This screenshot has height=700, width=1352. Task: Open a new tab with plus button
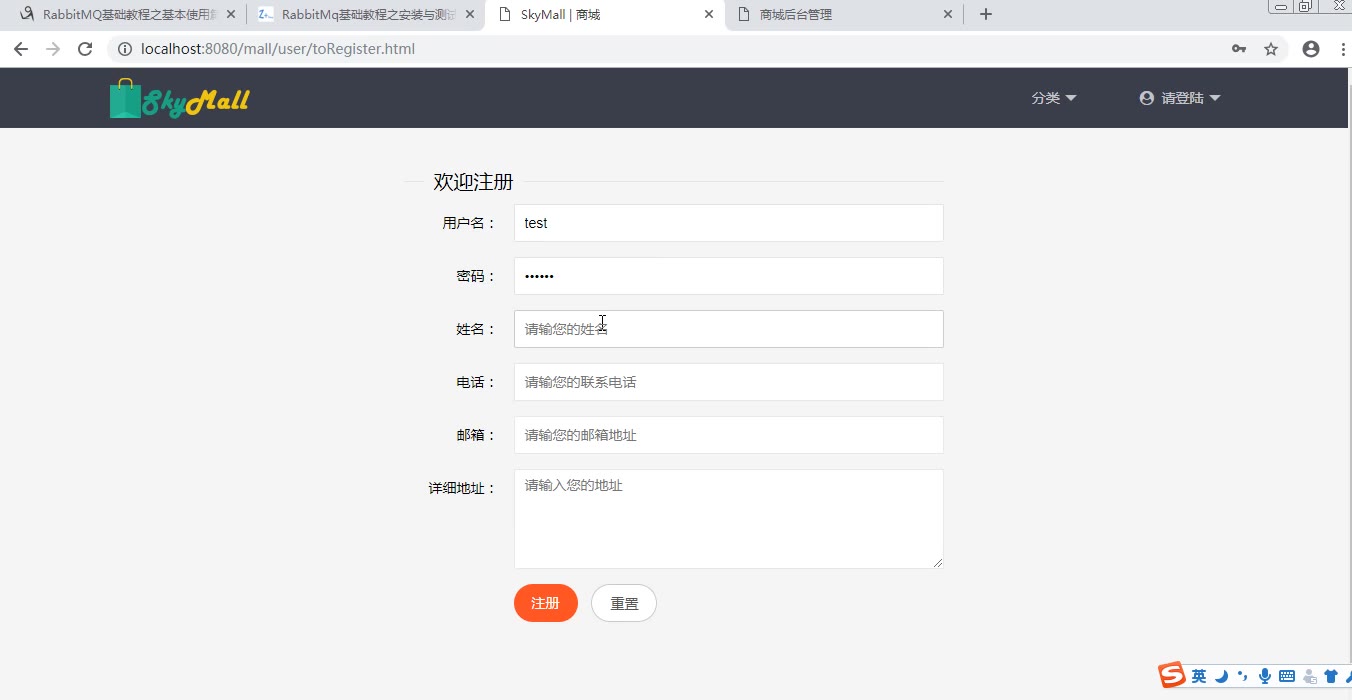tap(986, 14)
